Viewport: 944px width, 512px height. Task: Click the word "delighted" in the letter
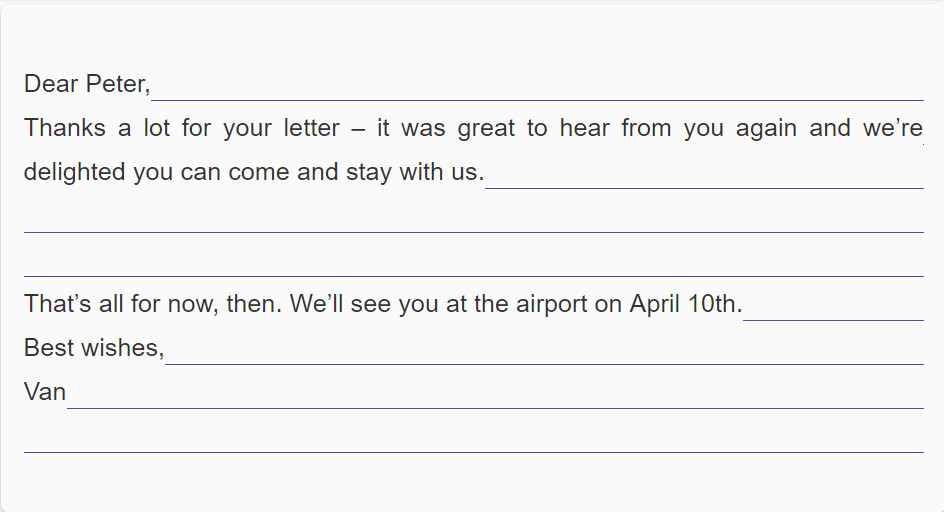click(x=75, y=172)
